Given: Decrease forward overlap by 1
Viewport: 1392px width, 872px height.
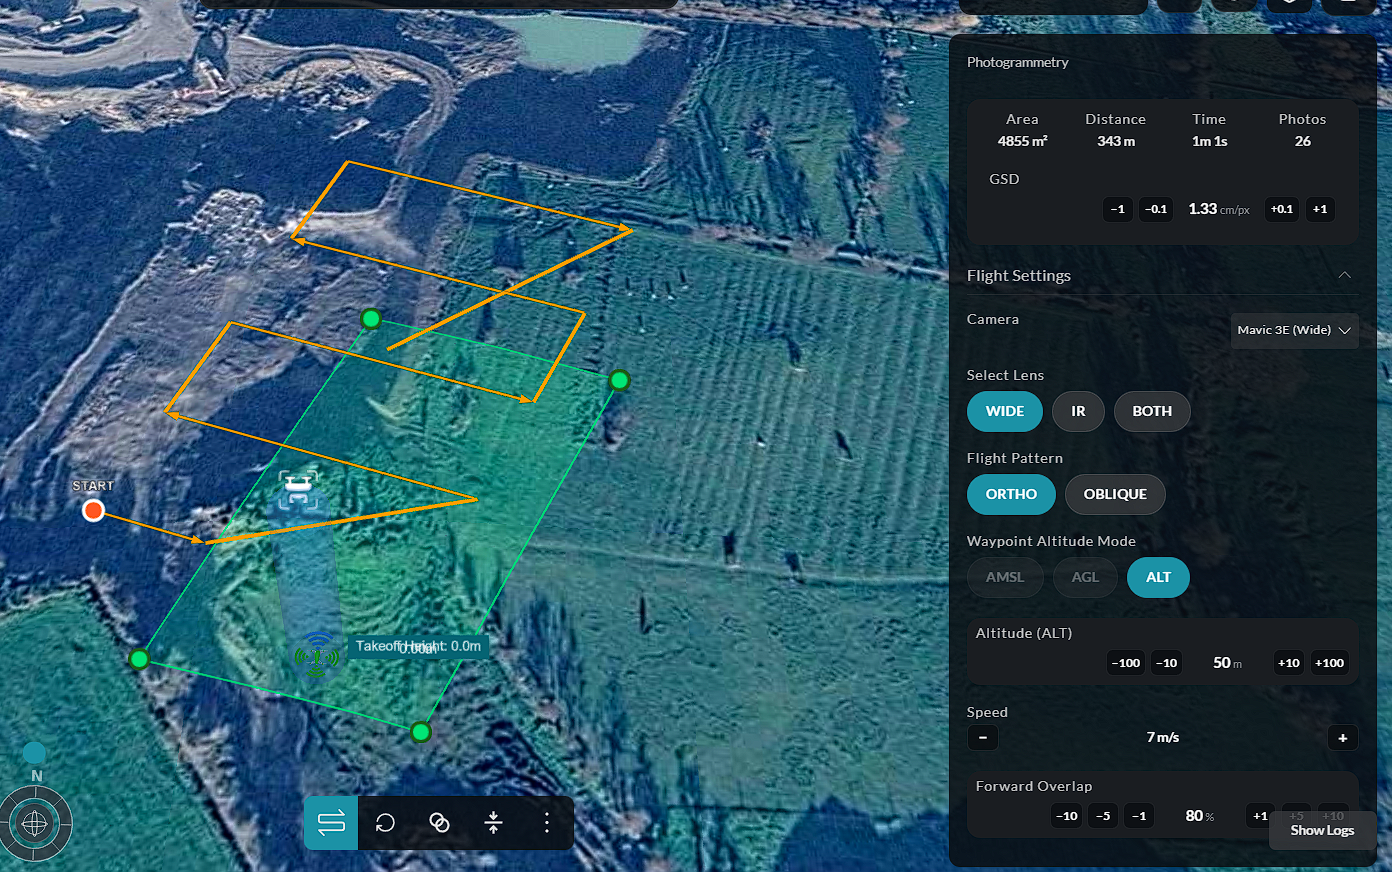Looking at the screenshot, I should coord(1139,816).
